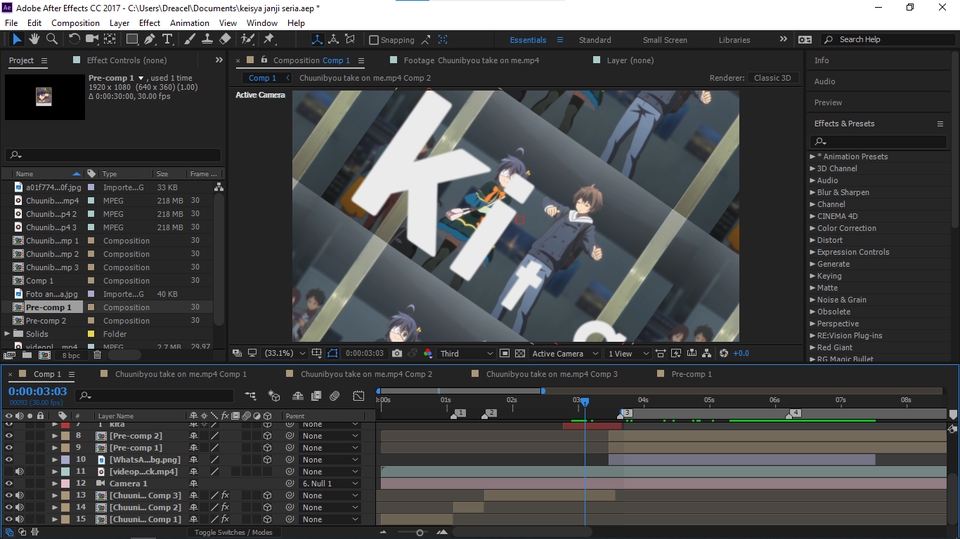Open the Active Camera view dropdown
960x539 pixels.
click(x=564, y=353)
